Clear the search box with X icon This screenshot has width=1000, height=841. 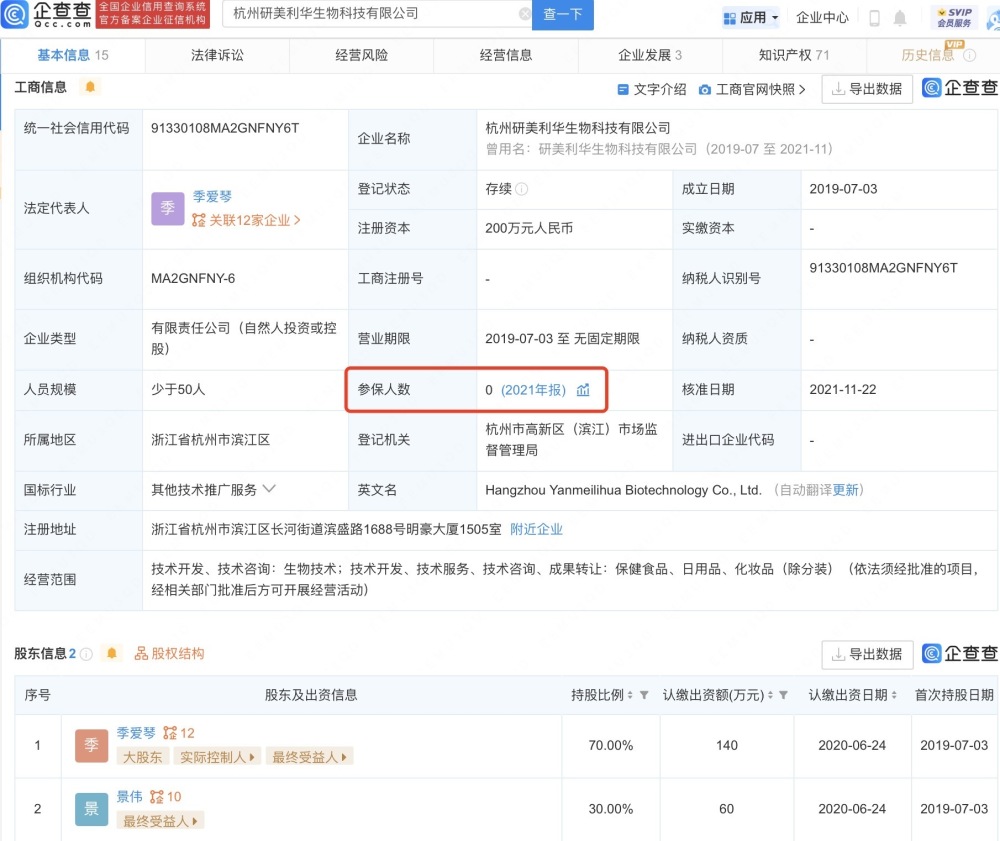pyautogui.click(x=524, y=13)
